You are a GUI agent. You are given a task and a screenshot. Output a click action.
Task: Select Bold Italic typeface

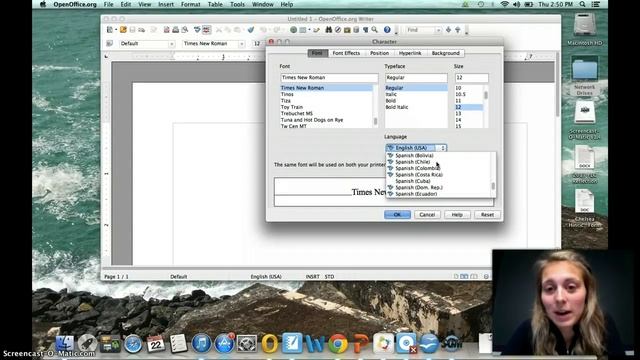(x=416, y=107)
